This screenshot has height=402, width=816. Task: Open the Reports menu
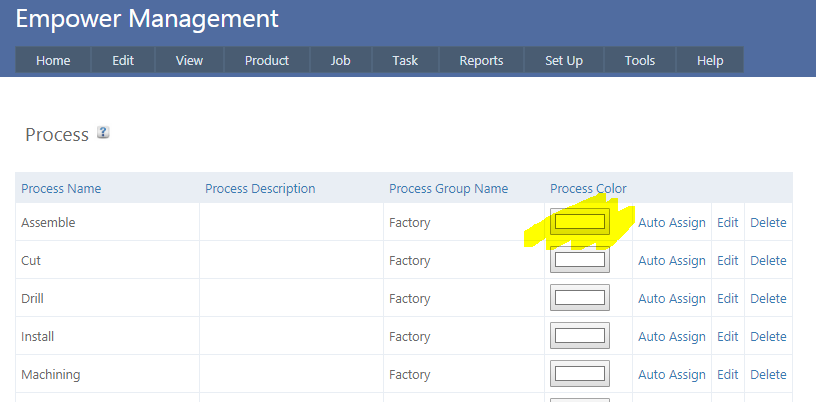481,60
